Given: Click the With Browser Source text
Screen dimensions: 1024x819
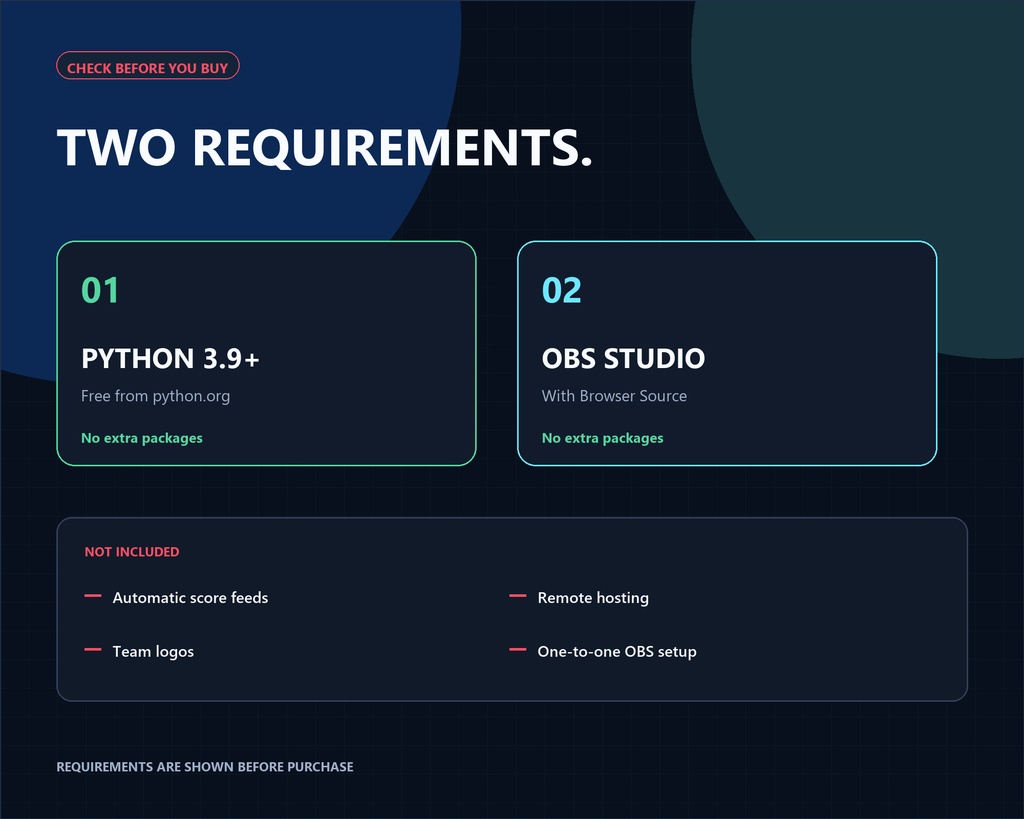Looking at the screenshot, I should click(x=614, y=396).
